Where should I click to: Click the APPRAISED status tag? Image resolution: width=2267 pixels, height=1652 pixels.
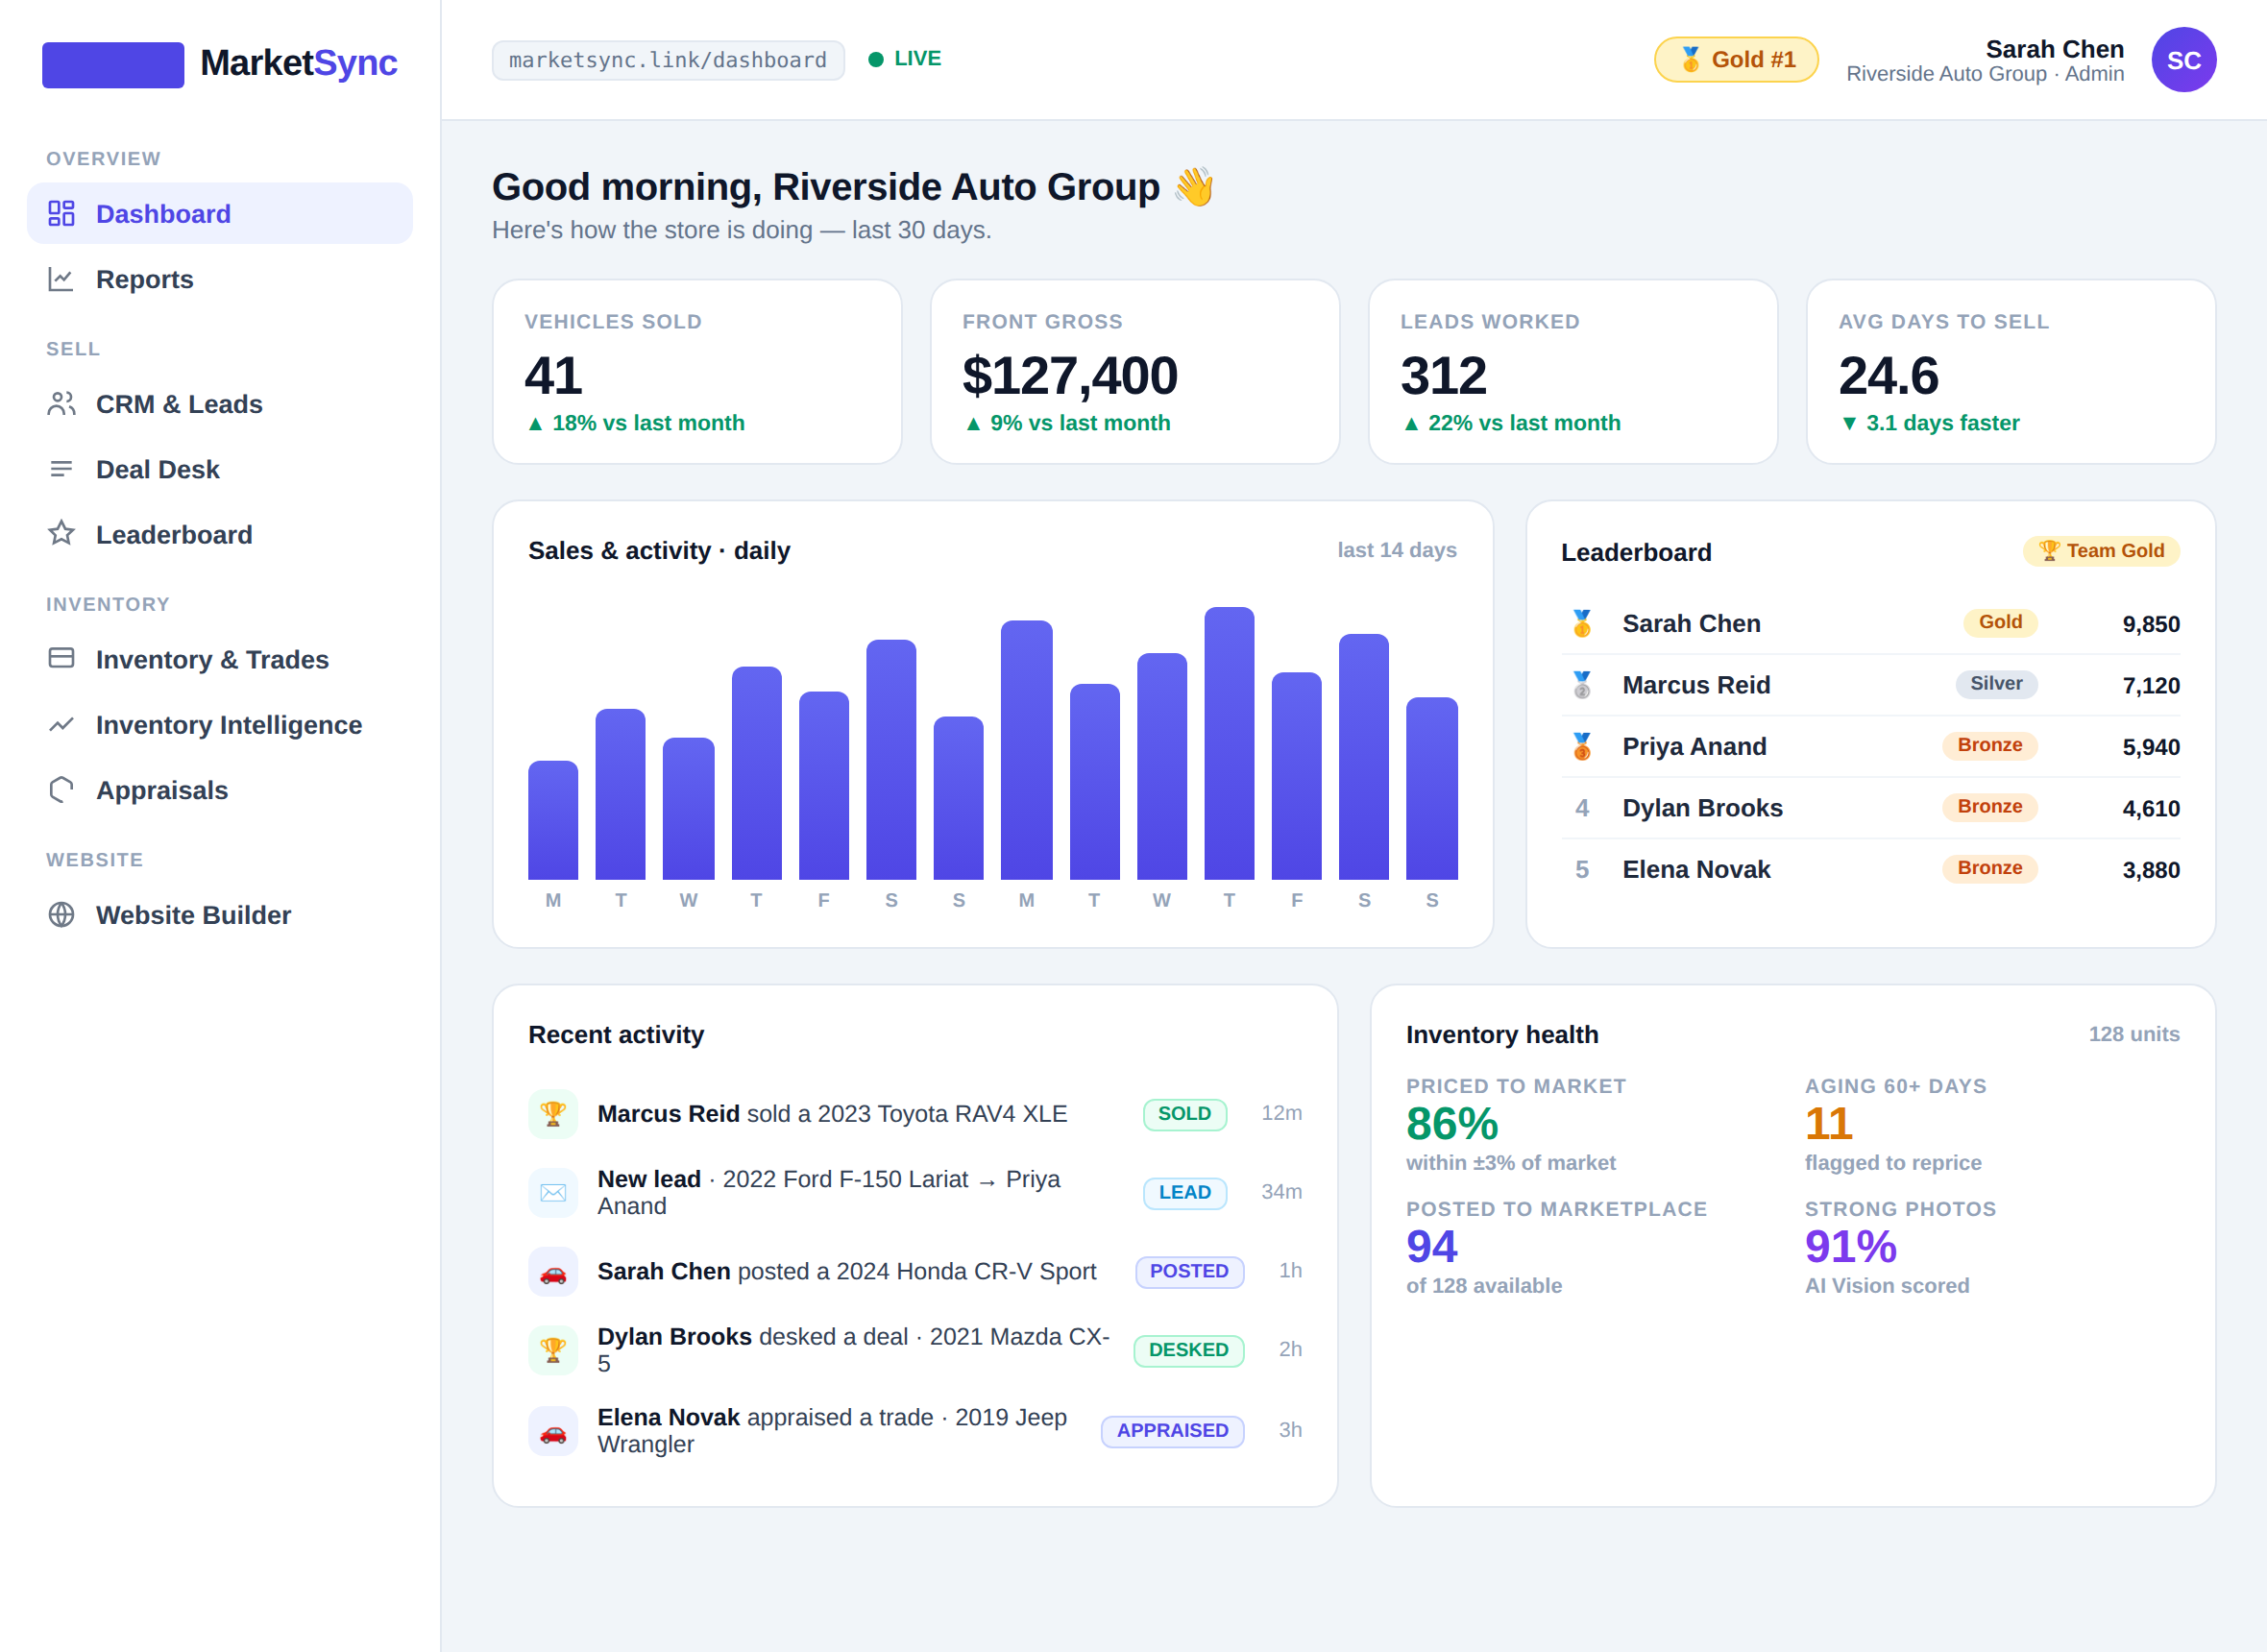pos(1172,1430)
